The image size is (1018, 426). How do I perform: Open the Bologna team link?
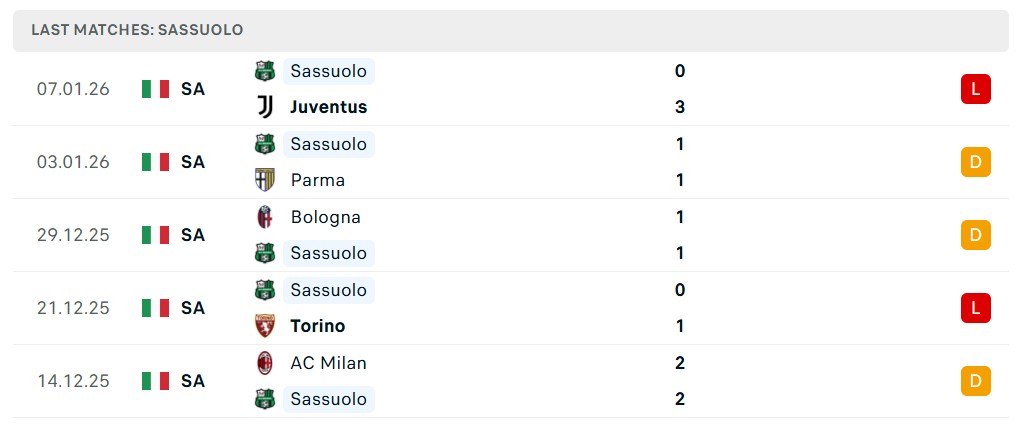point(325,217)
